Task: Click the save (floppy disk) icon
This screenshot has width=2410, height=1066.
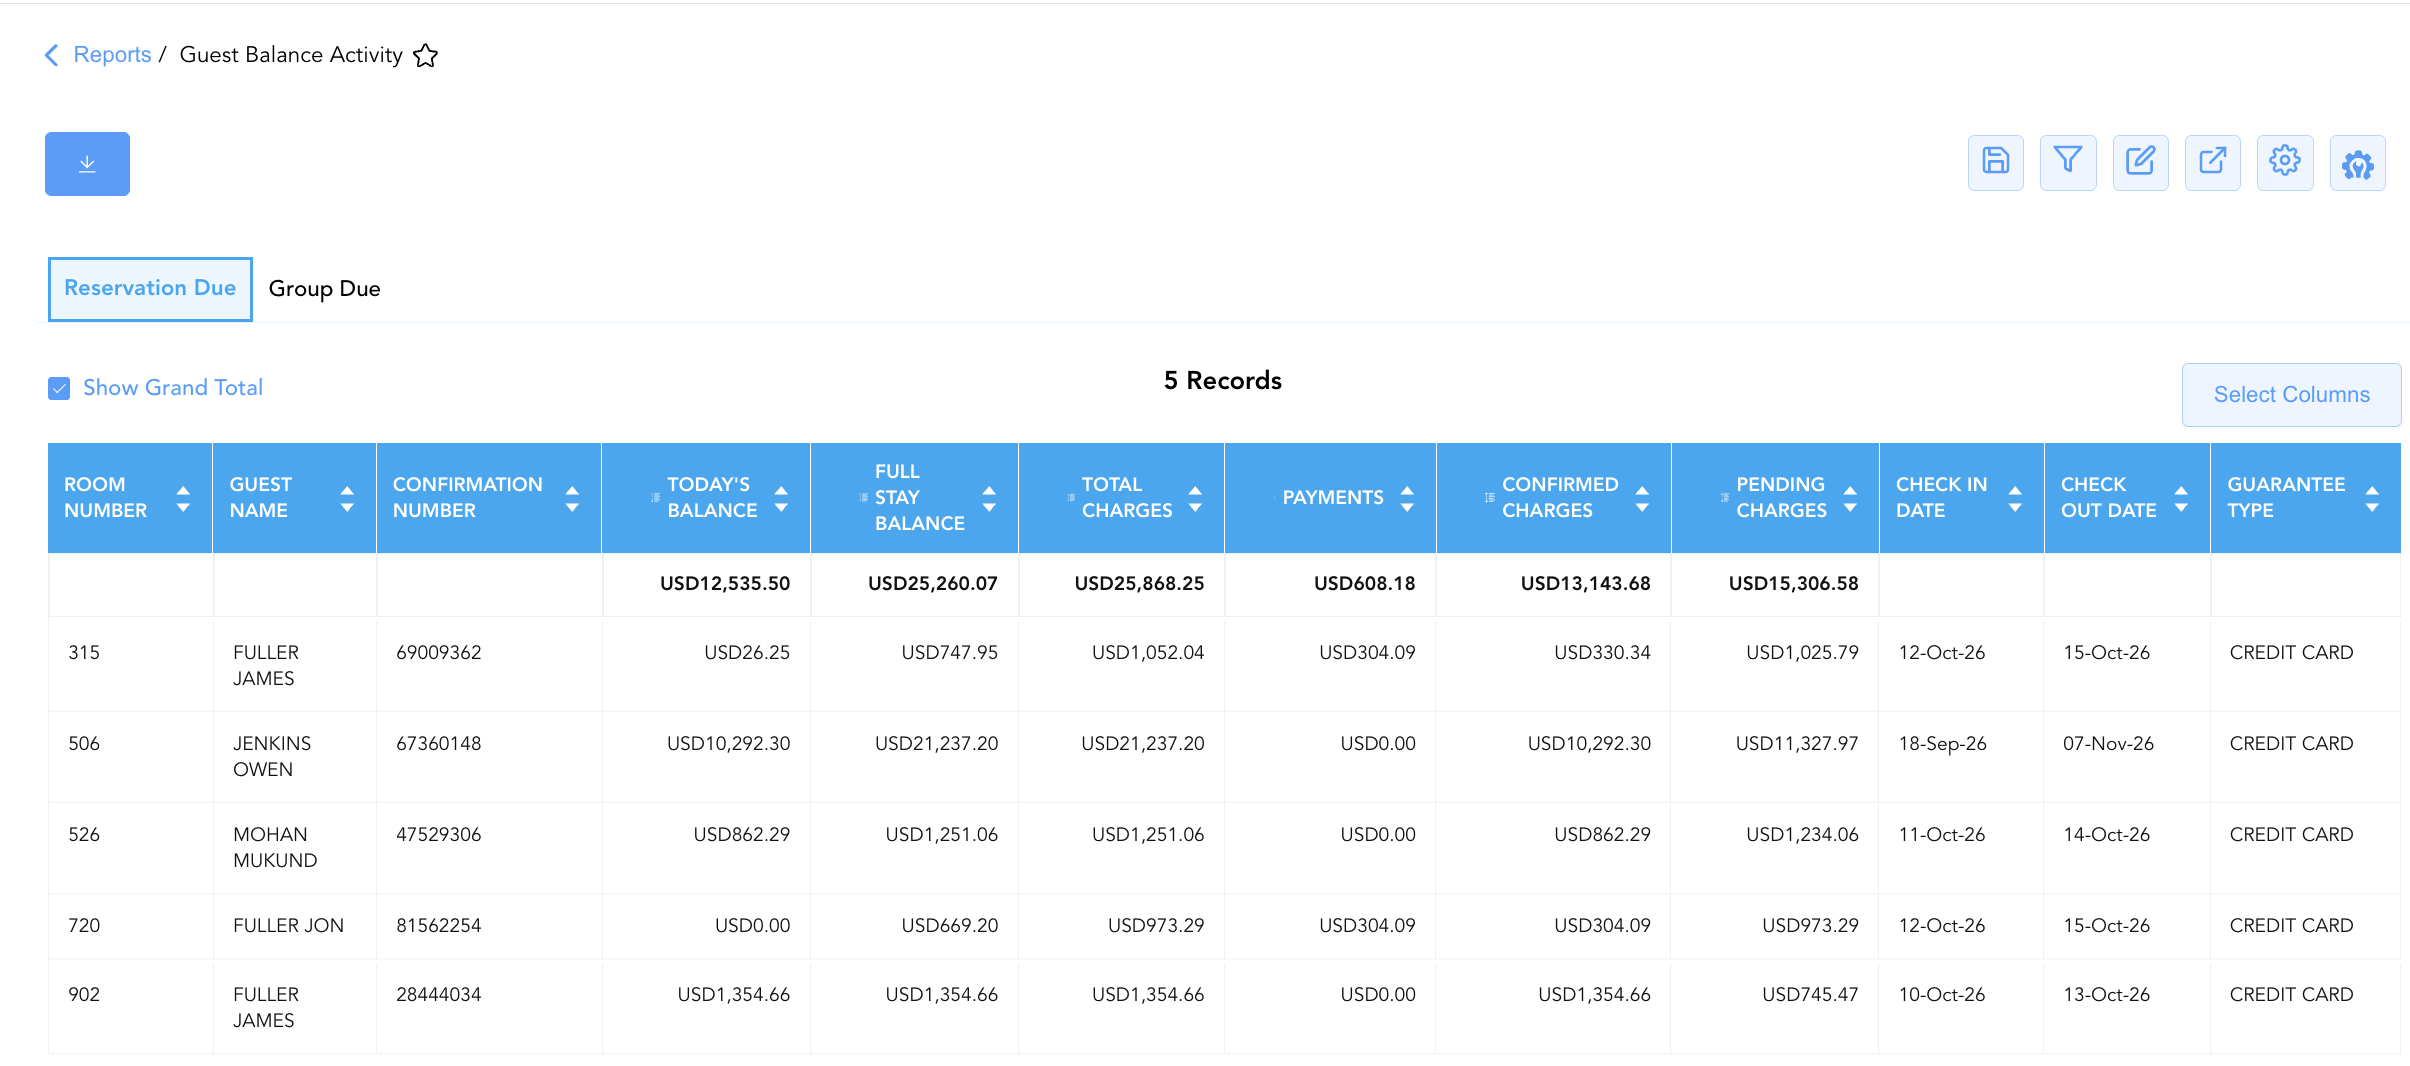Action: [1995, 162]
